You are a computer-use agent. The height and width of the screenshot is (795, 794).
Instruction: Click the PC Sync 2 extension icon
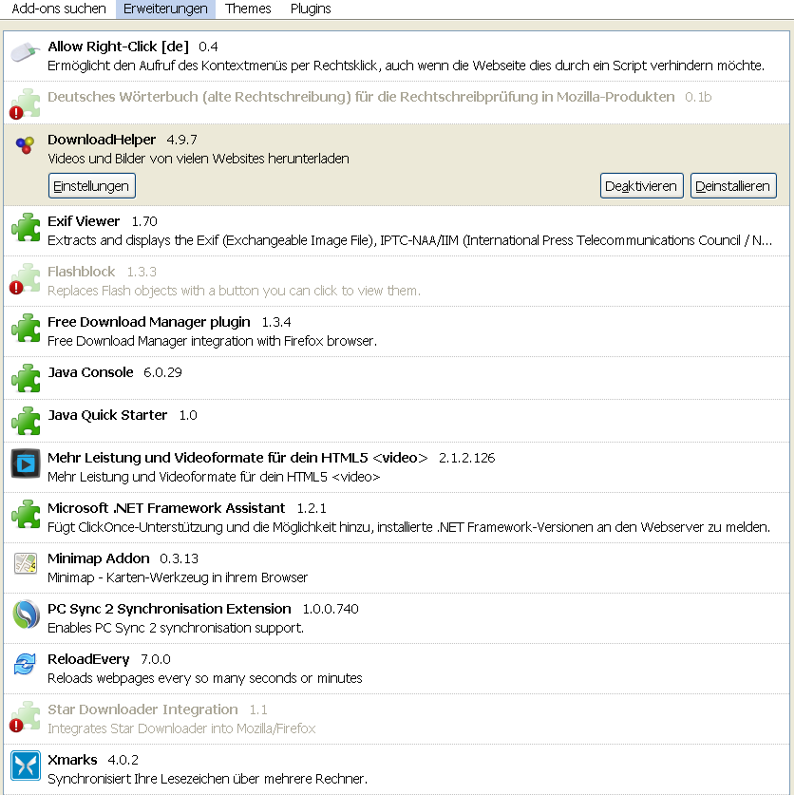click(25, 614)
